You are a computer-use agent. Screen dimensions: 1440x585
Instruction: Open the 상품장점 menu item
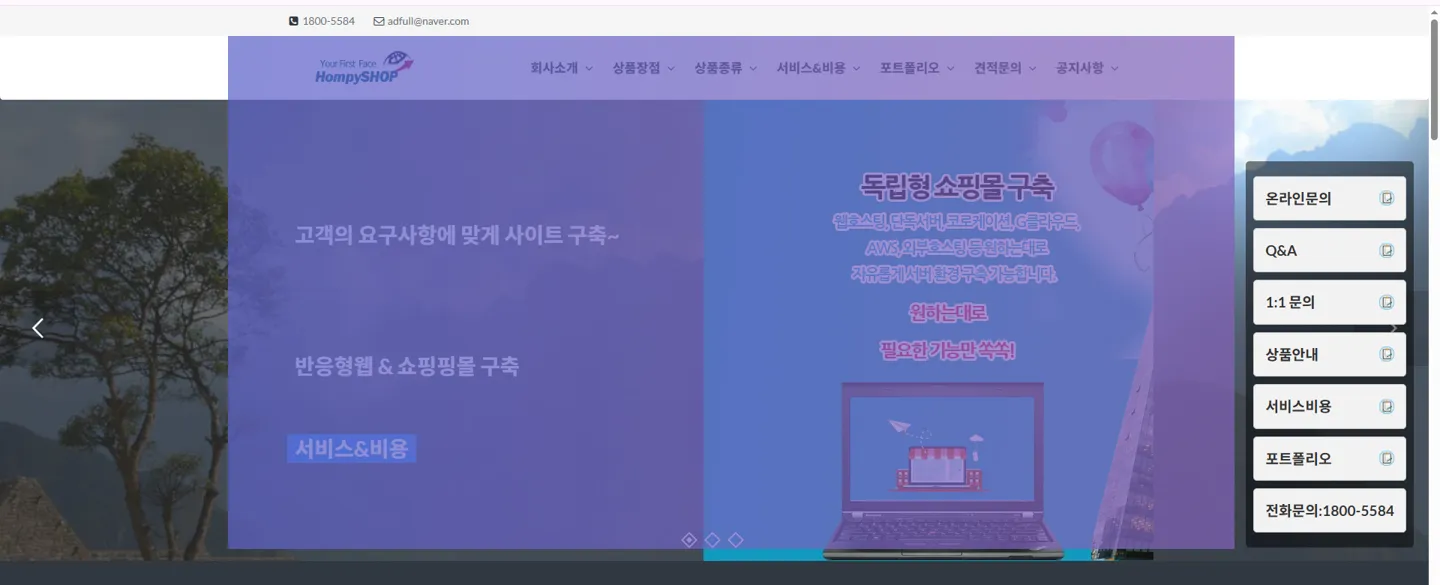[x=636, y=68]
